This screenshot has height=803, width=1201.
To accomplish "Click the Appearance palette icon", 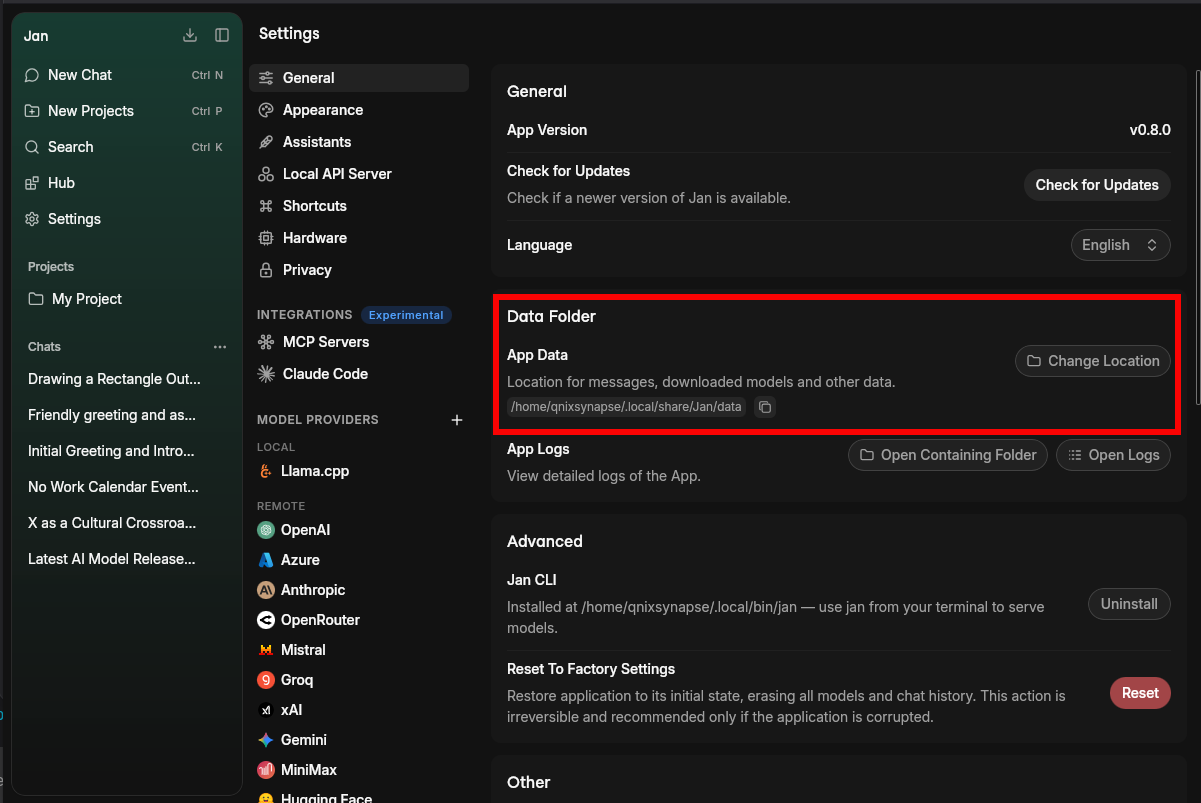I will point(266,110).
